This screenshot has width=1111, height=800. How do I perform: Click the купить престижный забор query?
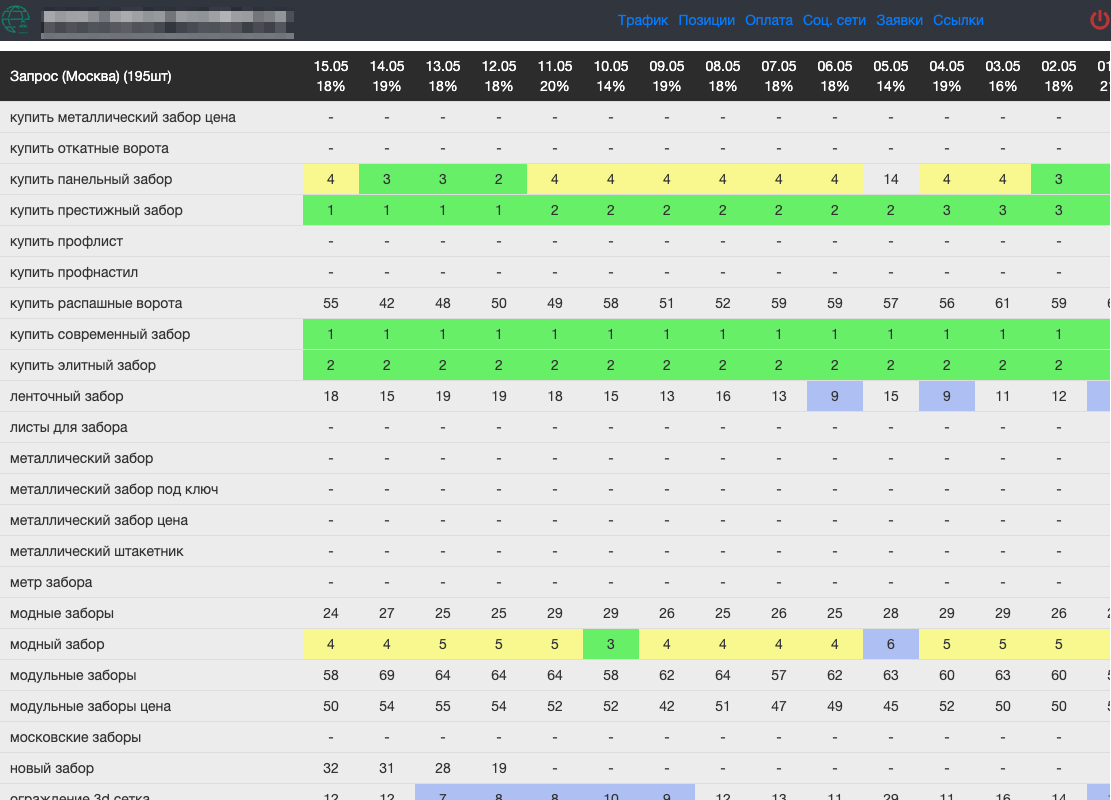[x=96, y=211]
